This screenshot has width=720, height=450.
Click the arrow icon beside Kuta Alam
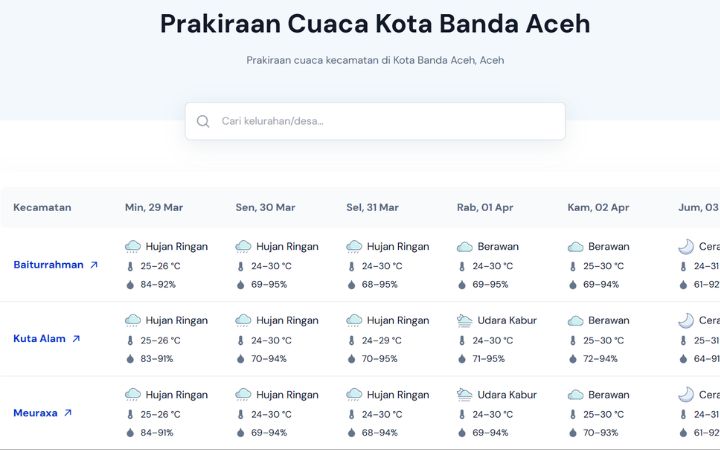76,339
